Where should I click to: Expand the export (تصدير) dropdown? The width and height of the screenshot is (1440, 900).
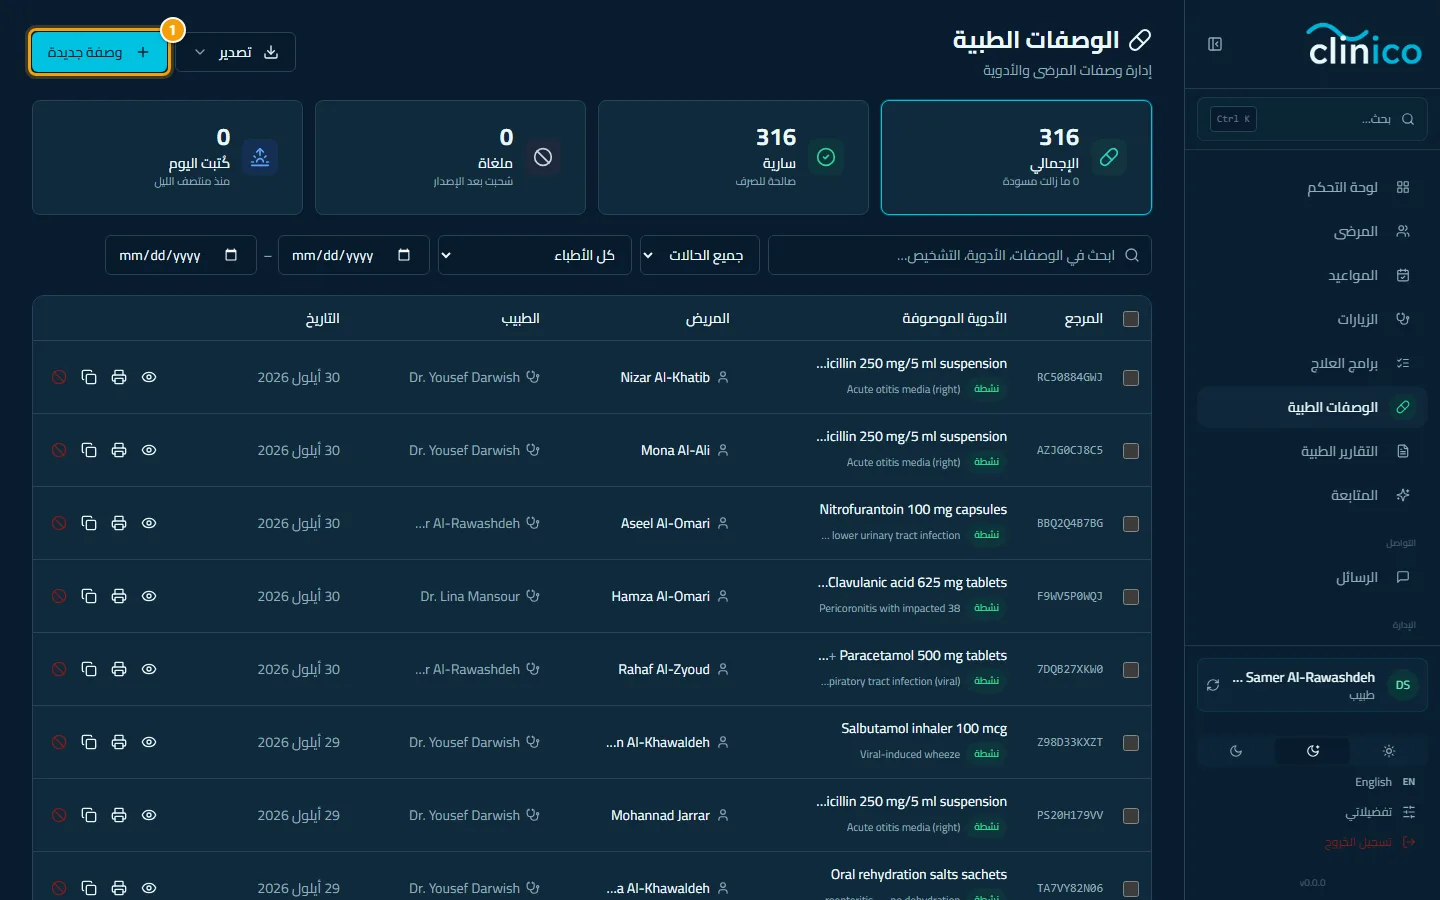236,52
